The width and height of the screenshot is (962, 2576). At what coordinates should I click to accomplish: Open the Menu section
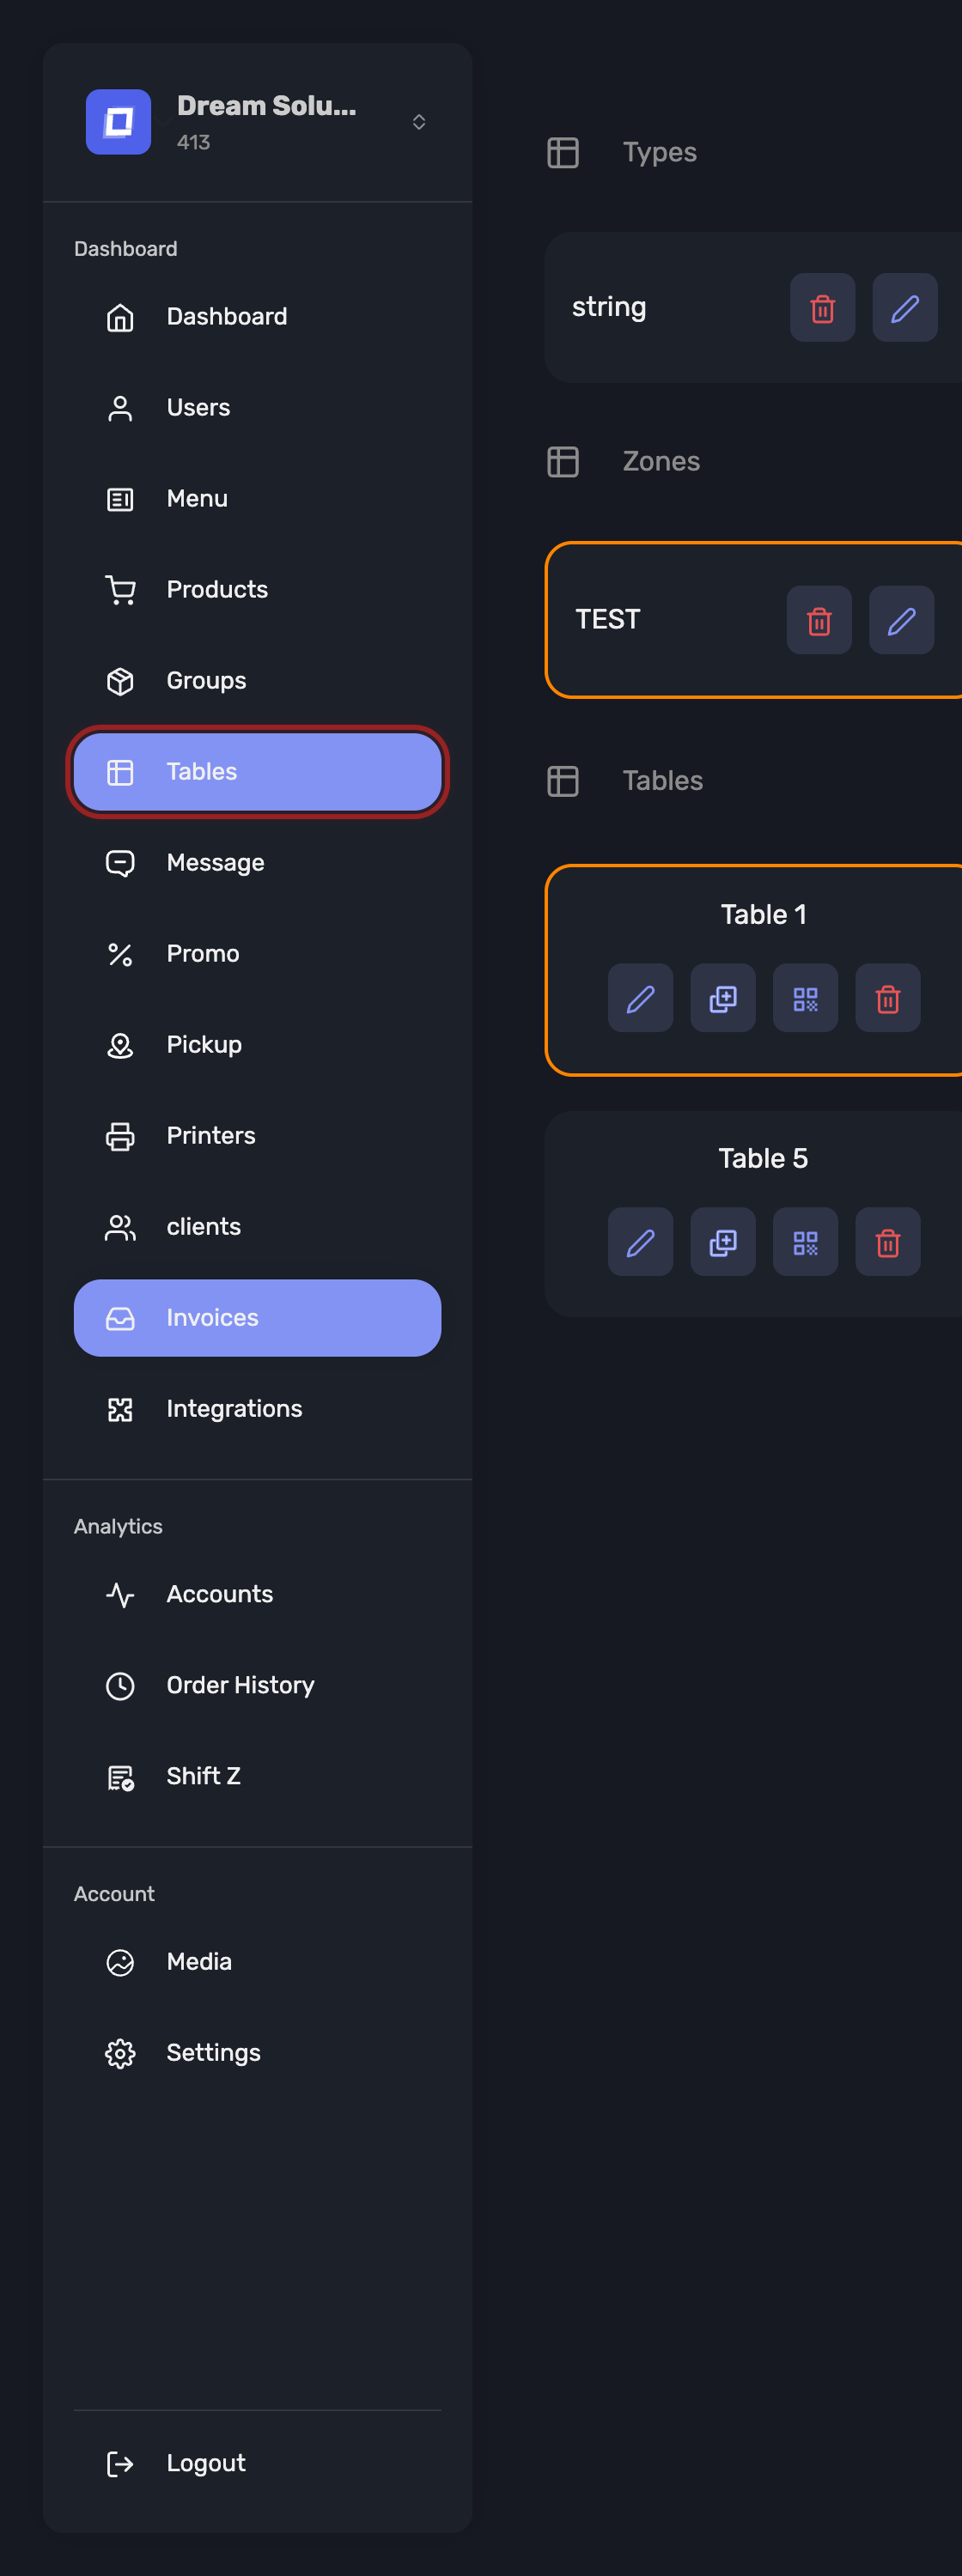(257, 499)
